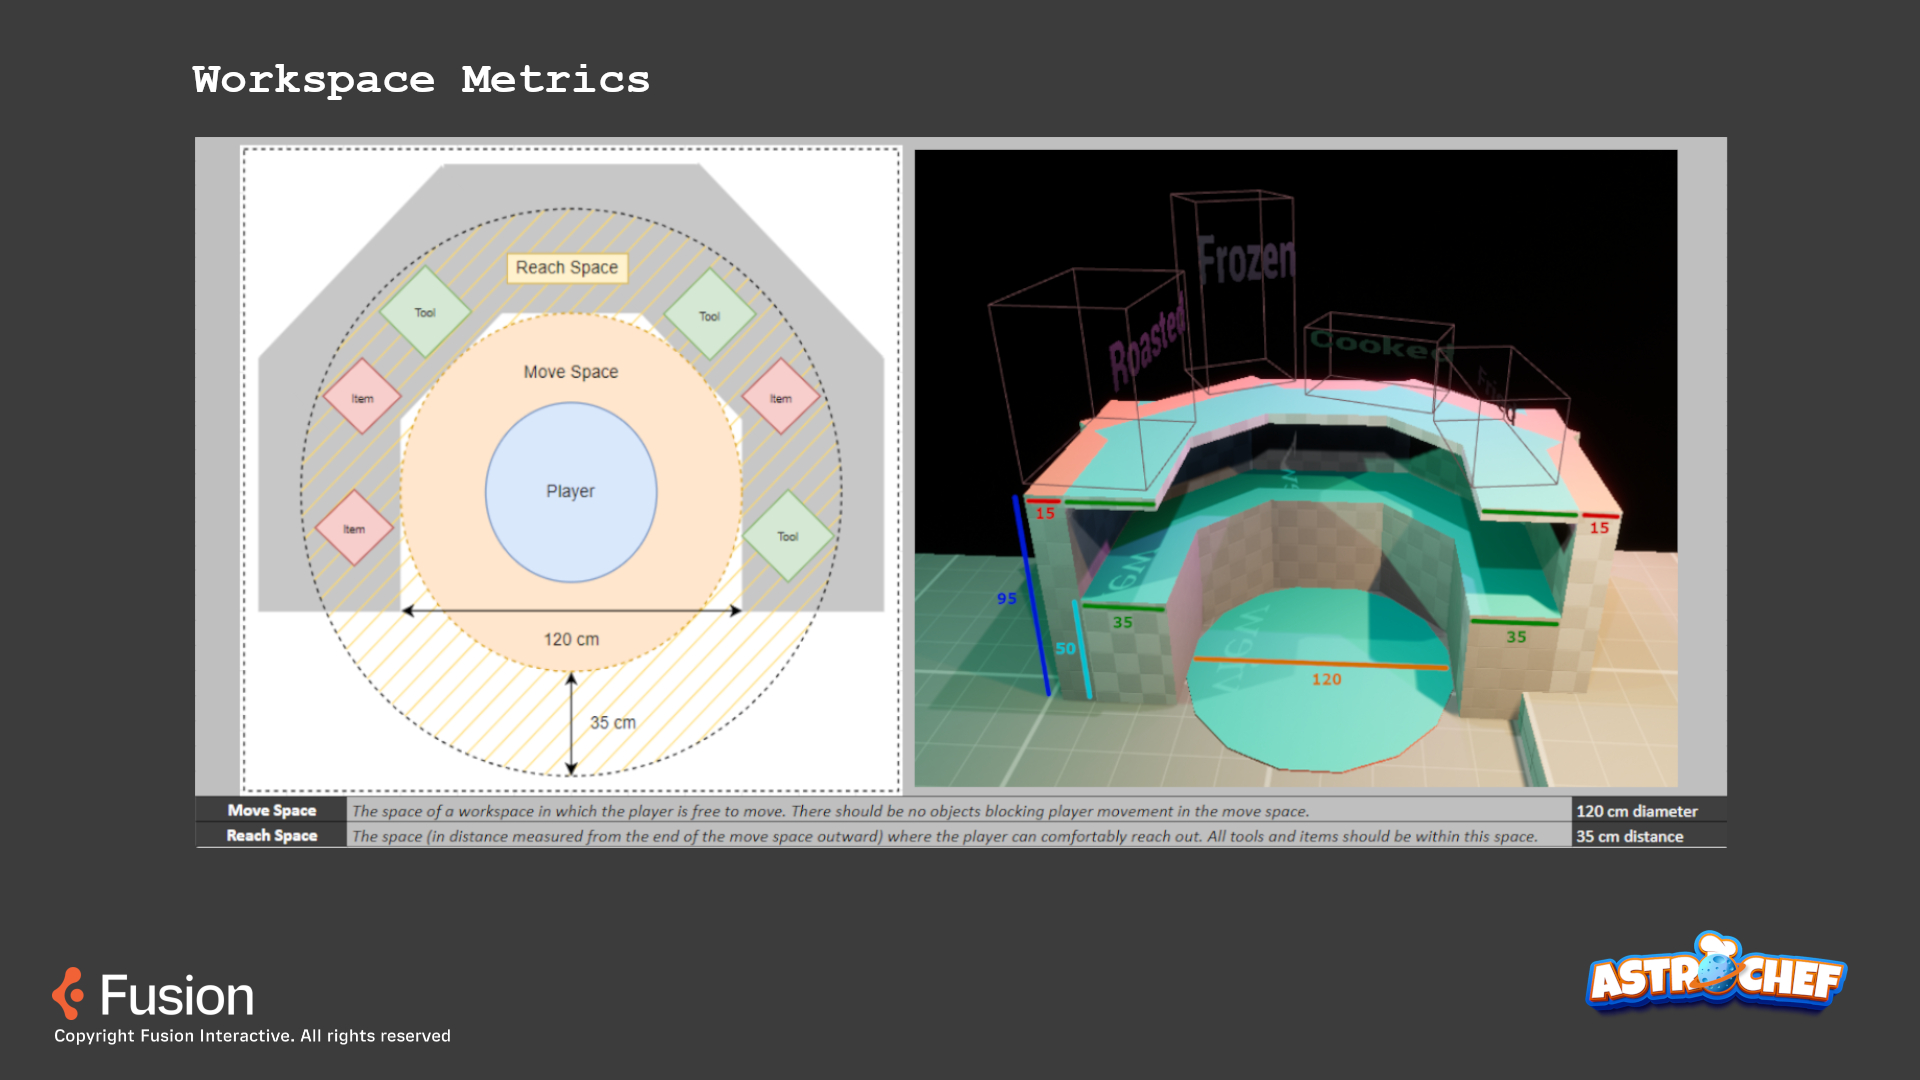This screenshot has width=1920, height=1080.
Task: Click the blue Player circle
Action: click(570, 492)
